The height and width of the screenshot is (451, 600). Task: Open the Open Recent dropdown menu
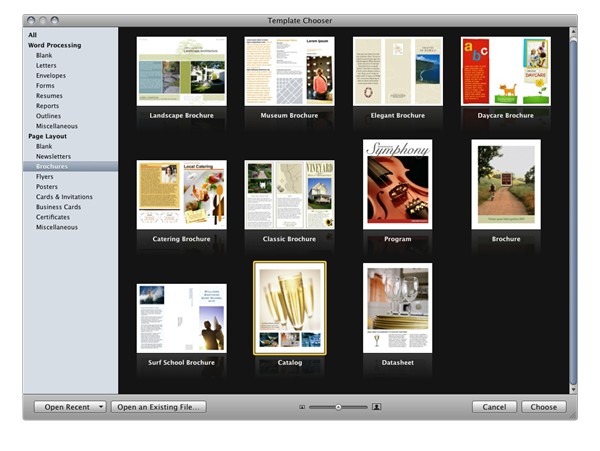click(x=69, y=407)
